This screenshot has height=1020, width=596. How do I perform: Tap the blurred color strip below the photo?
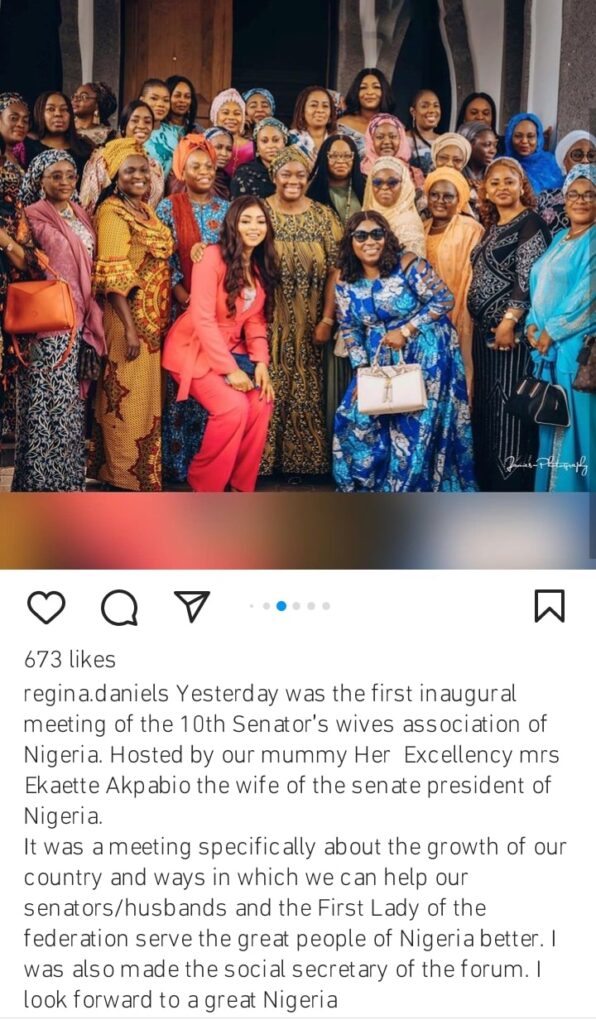point(298,530)
